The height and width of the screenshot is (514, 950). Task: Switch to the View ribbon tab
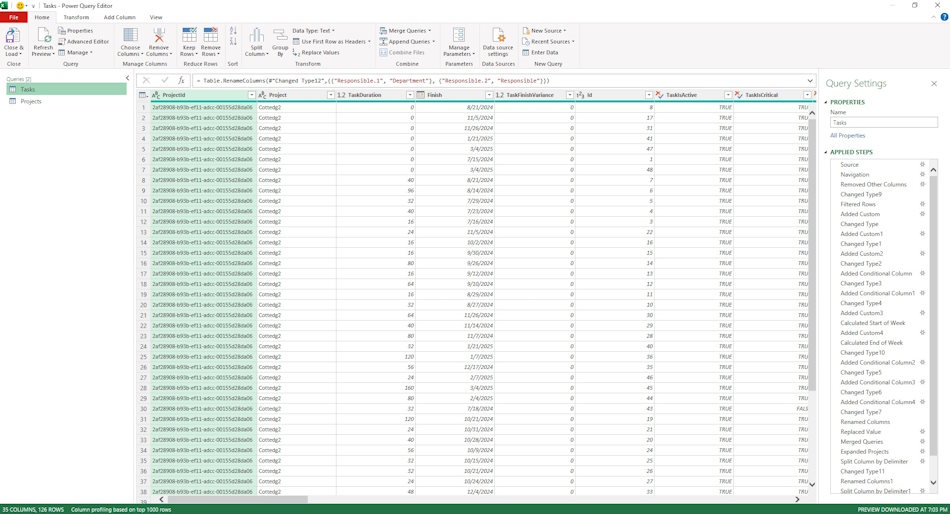156,17
